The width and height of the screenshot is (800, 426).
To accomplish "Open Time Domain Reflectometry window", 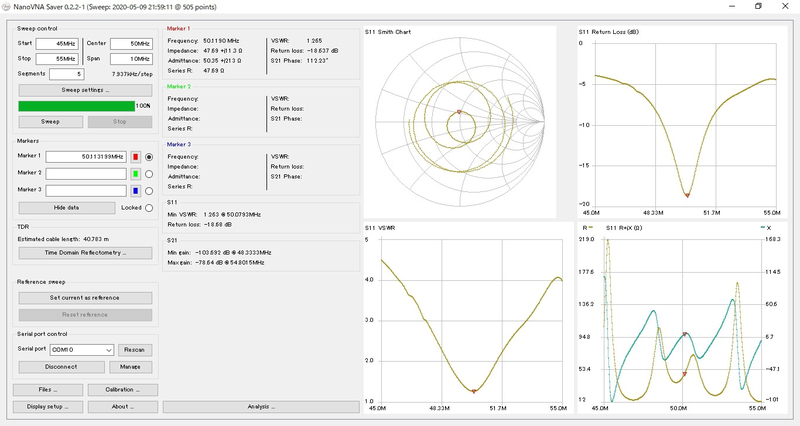I will click(x=85, y=253).
